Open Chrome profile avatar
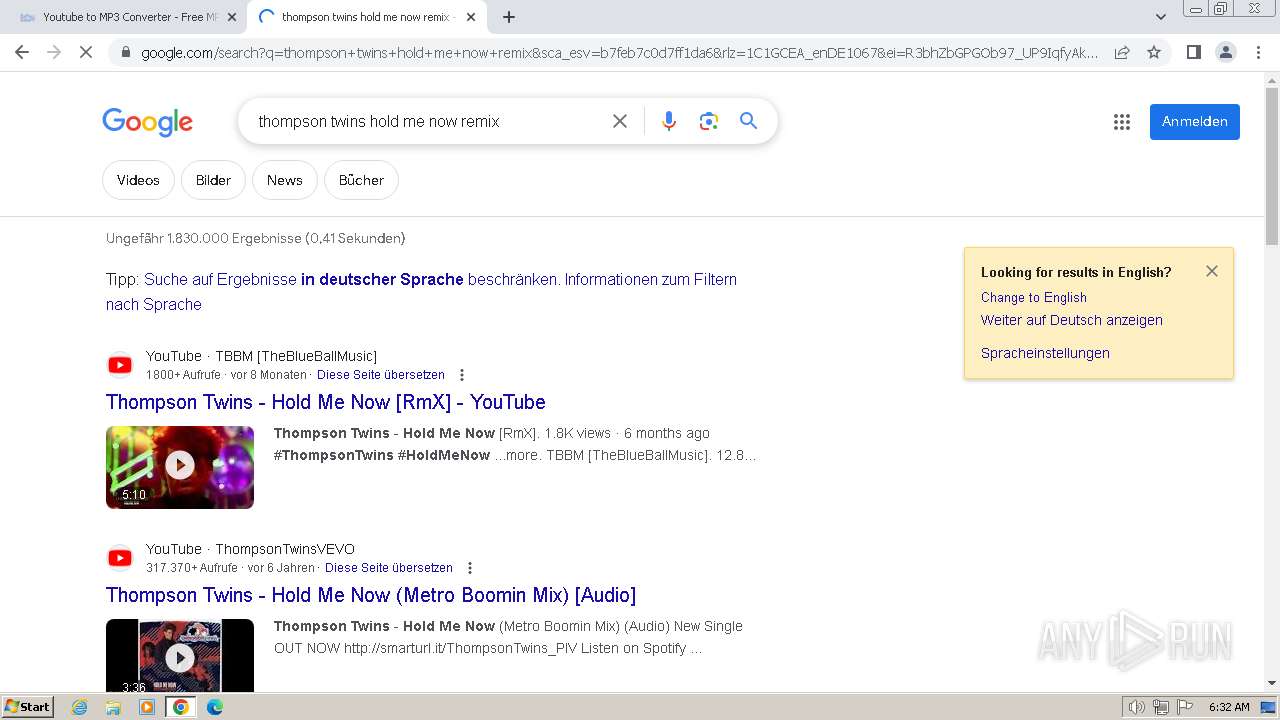This screenshot has height=720, width=1280. tap(1225, 52)
